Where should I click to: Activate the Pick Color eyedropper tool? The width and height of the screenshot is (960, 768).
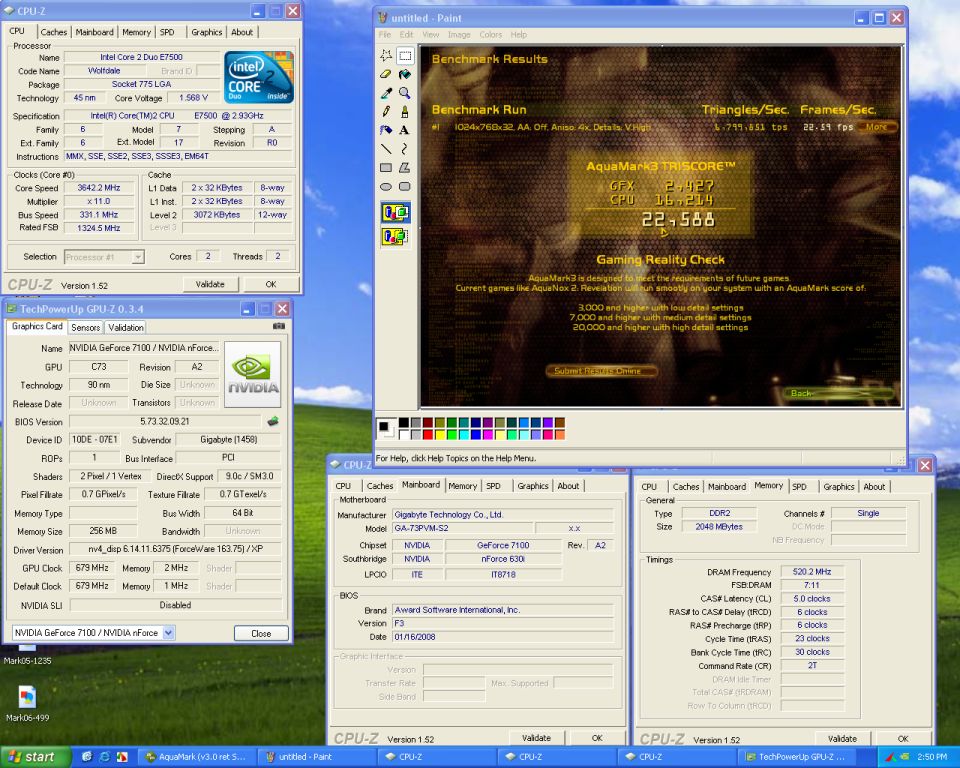click(x=386, y=93)
